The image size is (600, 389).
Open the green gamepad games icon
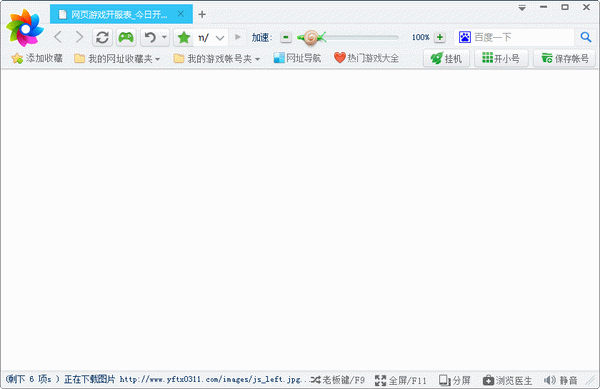click(x=126, y=37)
